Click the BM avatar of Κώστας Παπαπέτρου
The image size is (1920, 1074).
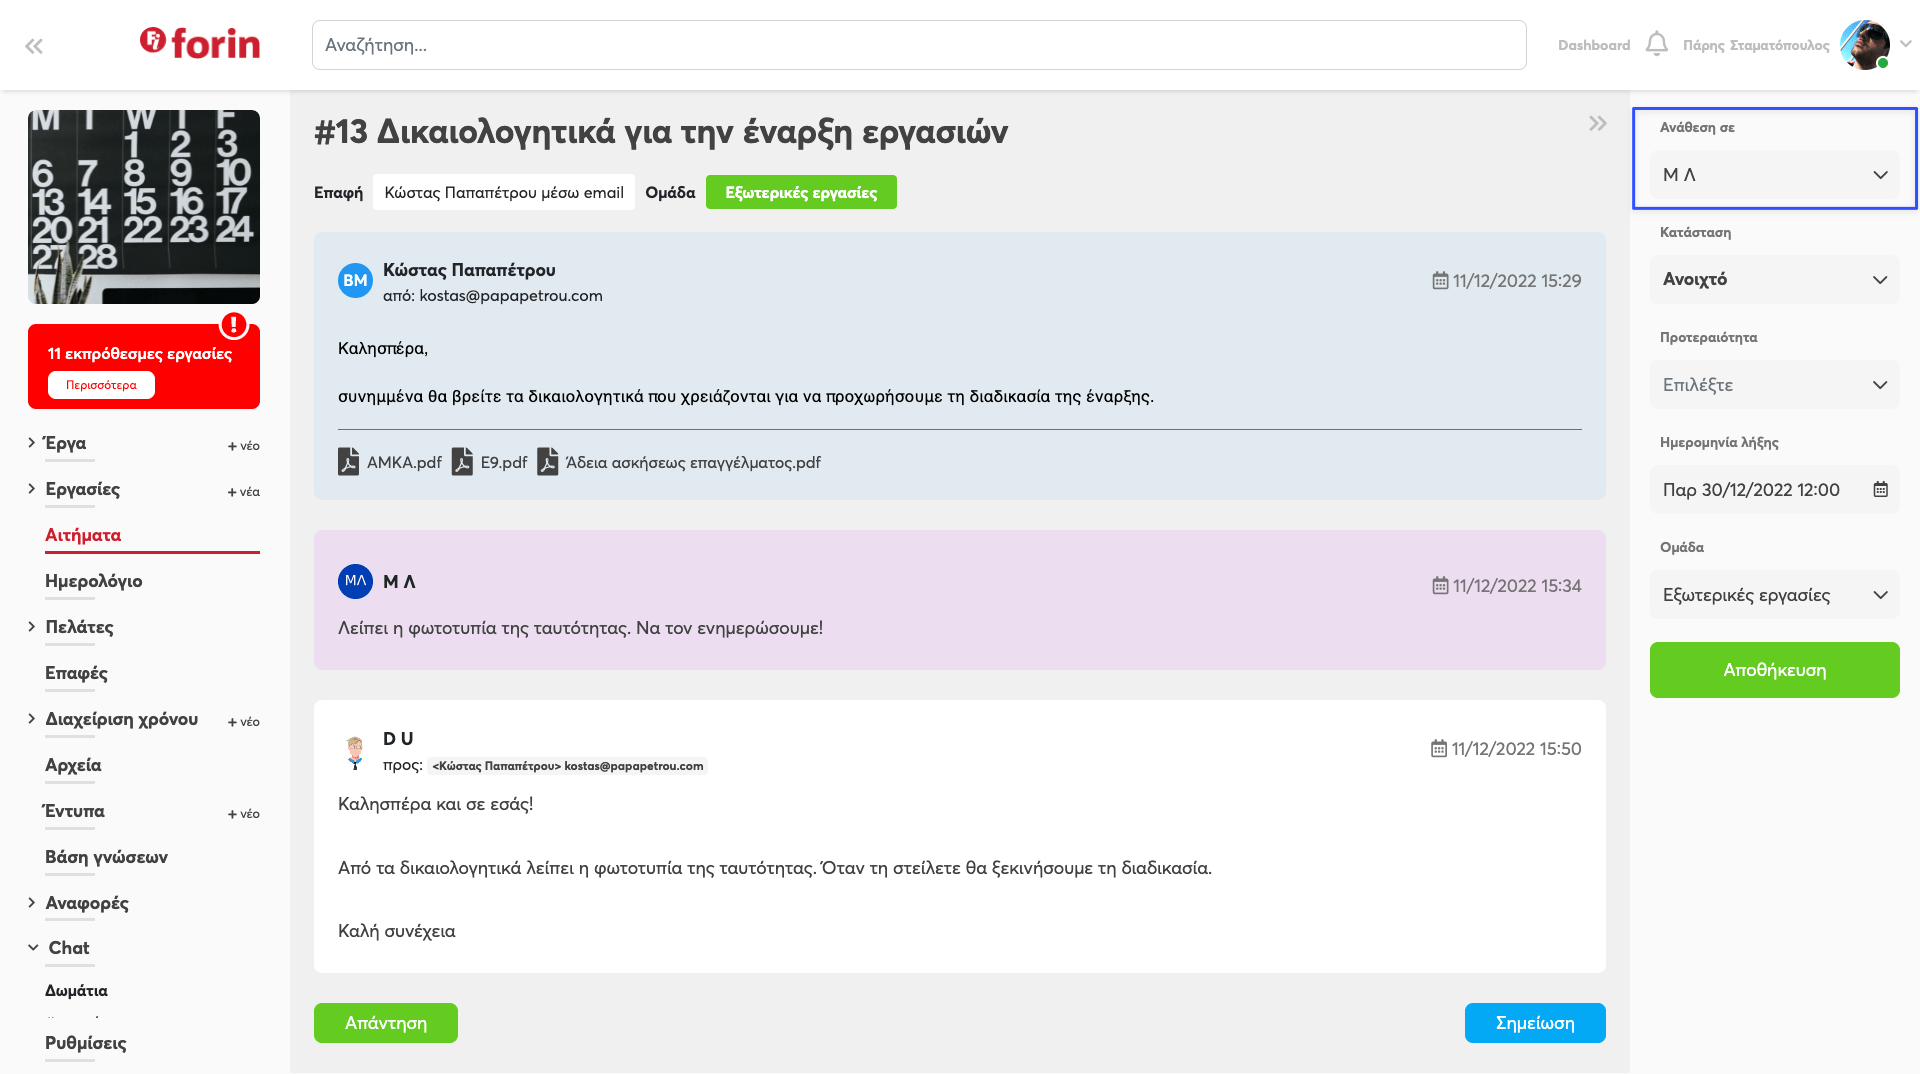pyautogui.click(x=355, y=281)
